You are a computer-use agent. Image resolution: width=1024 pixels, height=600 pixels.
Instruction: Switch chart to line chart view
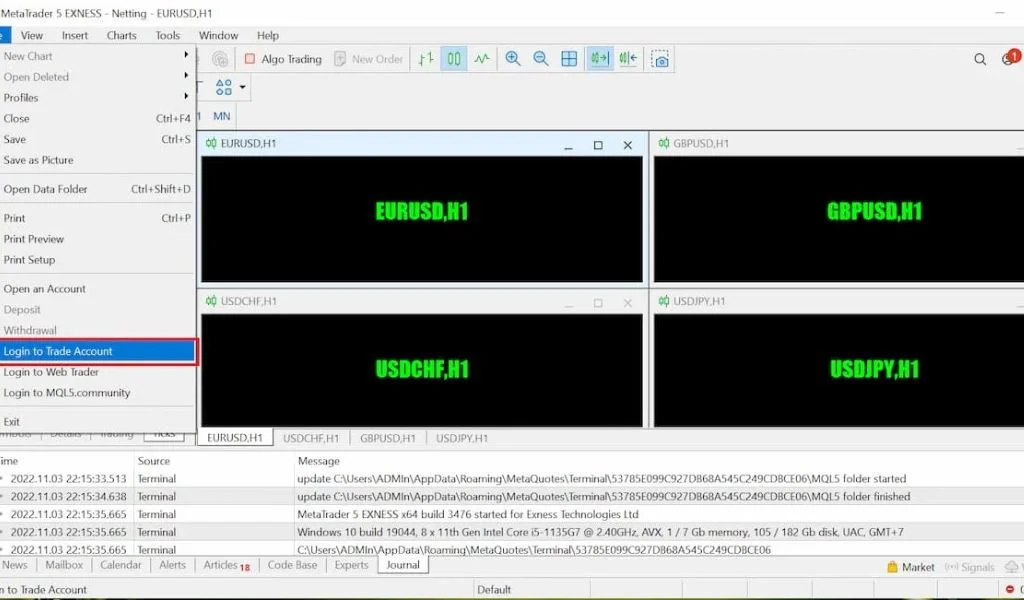[482, 58]
